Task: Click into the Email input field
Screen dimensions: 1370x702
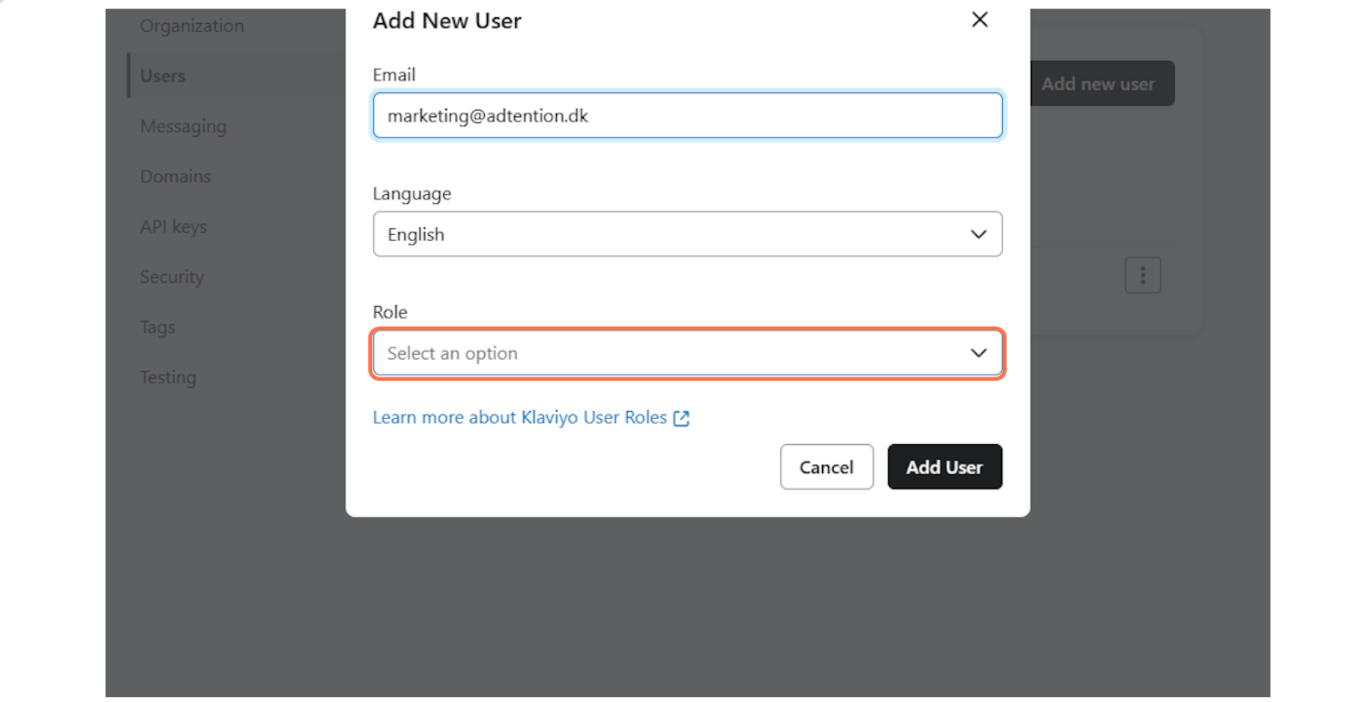Action: tap(687, 116)
